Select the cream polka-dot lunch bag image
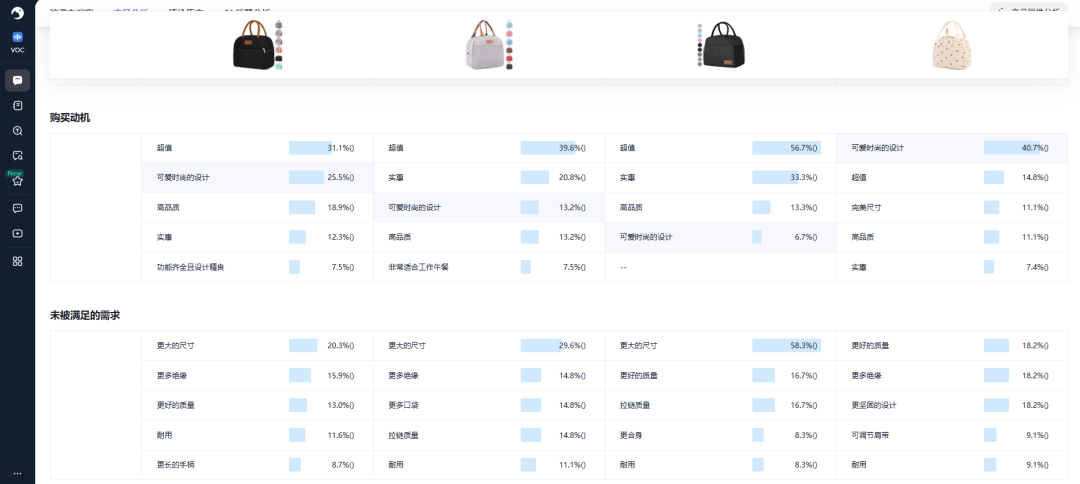The width and height of the screenshot is (1080, 484). coord(952,45)
